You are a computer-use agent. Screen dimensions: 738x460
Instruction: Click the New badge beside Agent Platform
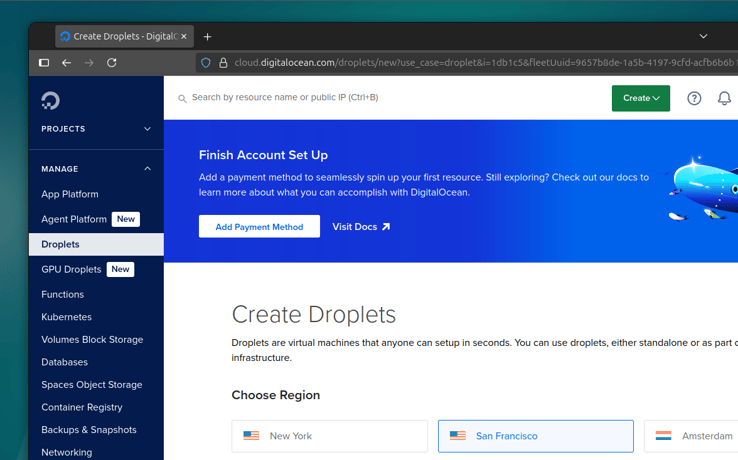coord(126,219)
